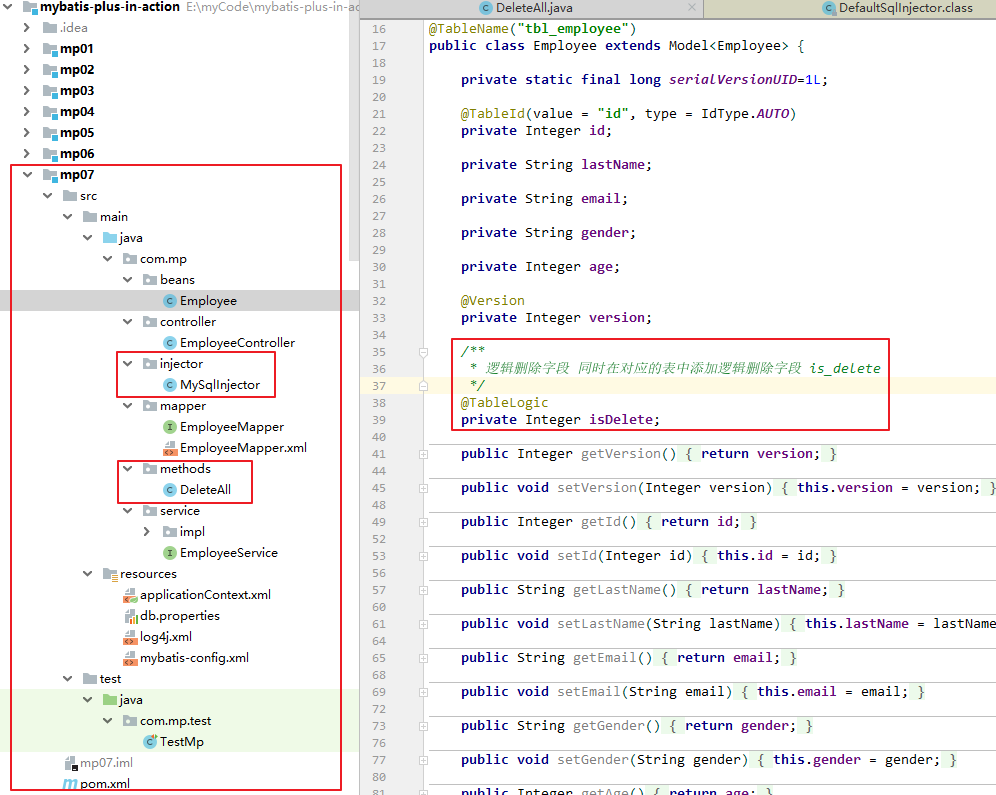Collapse the mp07 module arrow
996x795 pixels.
(x=27, y=174)
